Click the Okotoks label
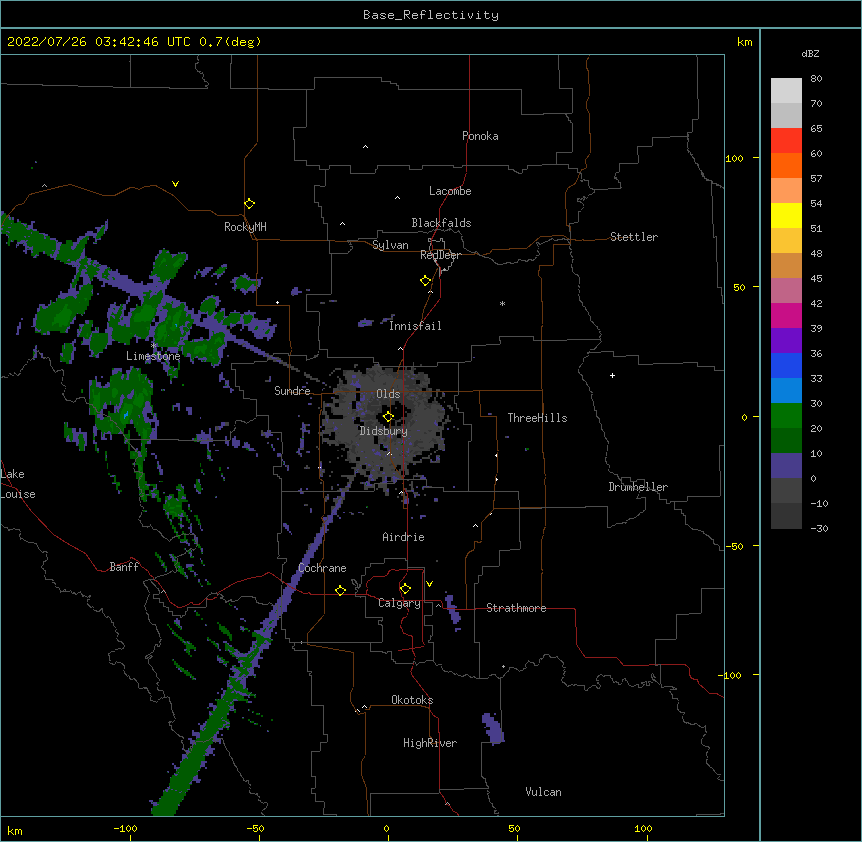 click(x=412, y=700)
